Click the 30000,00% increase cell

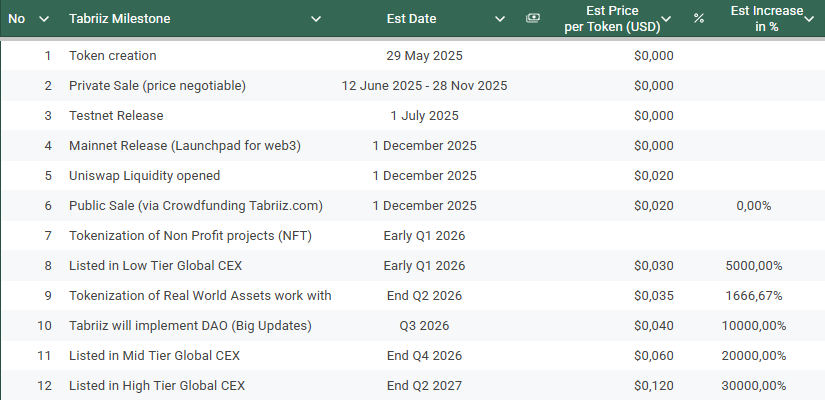[754, 386]
